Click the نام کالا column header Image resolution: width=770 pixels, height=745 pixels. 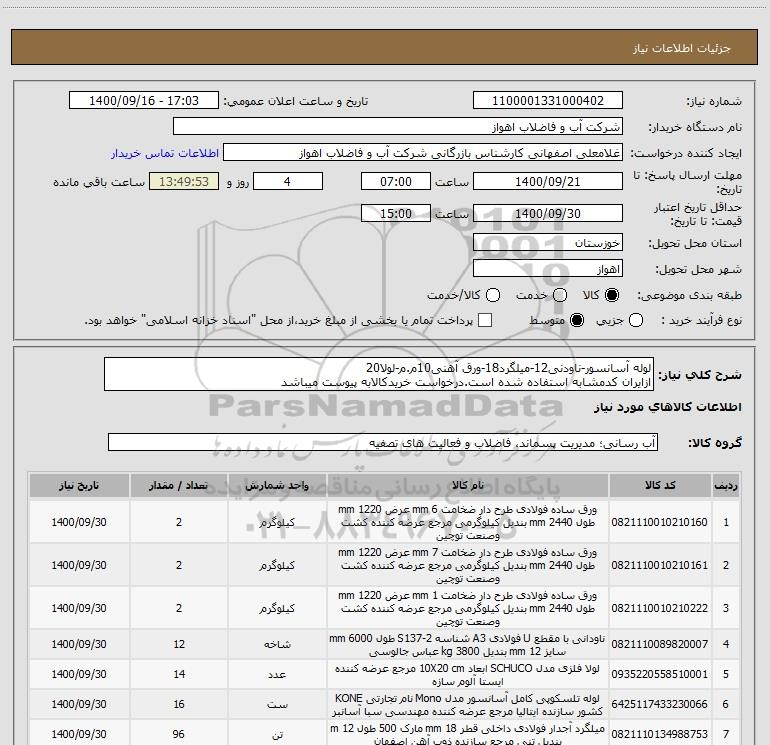pos(468,485)
